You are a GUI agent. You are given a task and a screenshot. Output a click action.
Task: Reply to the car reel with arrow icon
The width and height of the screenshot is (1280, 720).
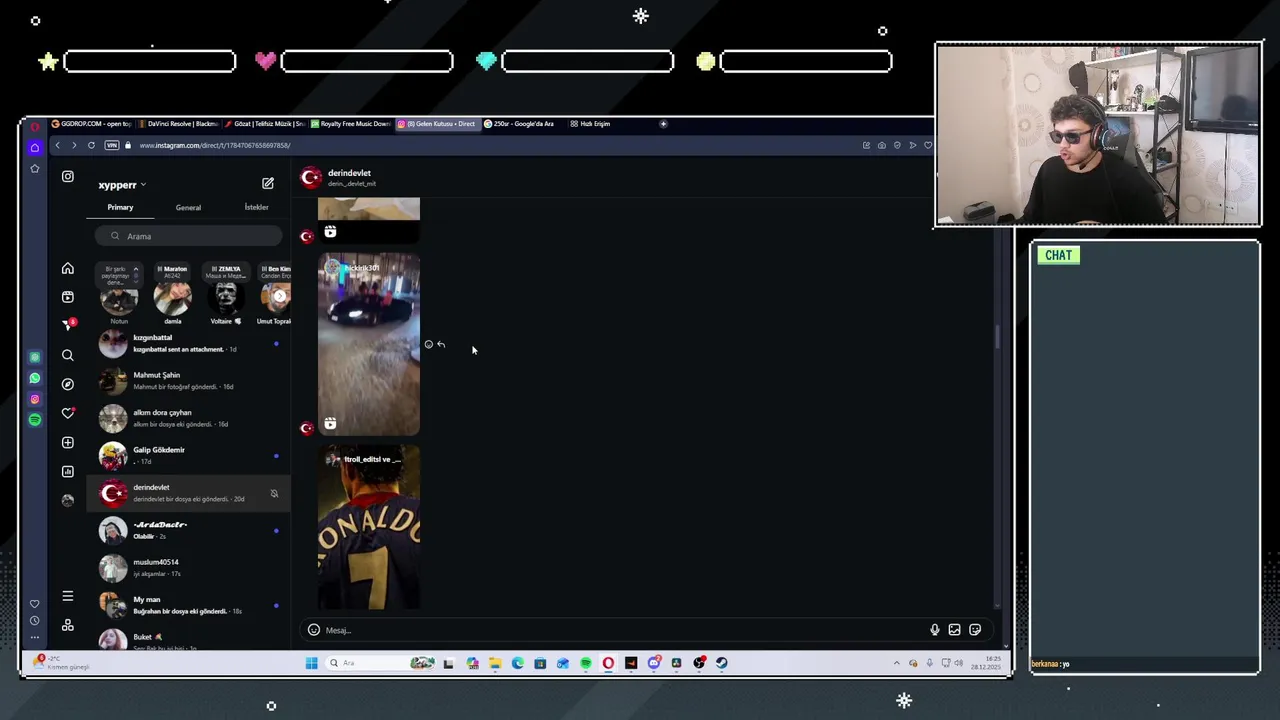coord(441,344)
